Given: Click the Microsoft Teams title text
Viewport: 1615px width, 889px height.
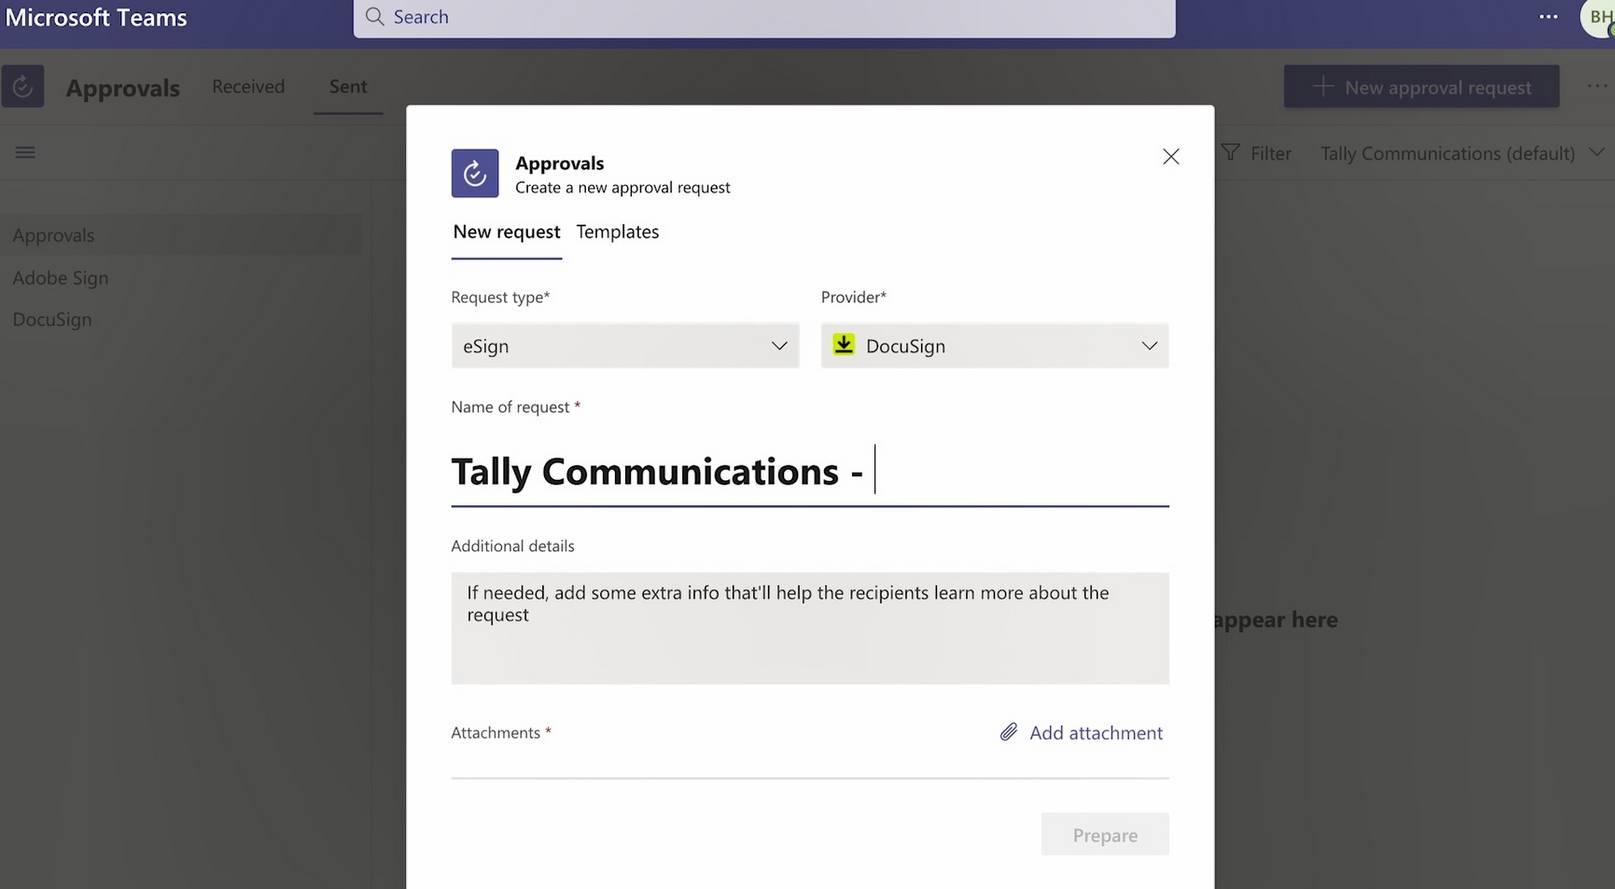Looking at the screenshot, I should pyautogui.click(x=96, y=17).
